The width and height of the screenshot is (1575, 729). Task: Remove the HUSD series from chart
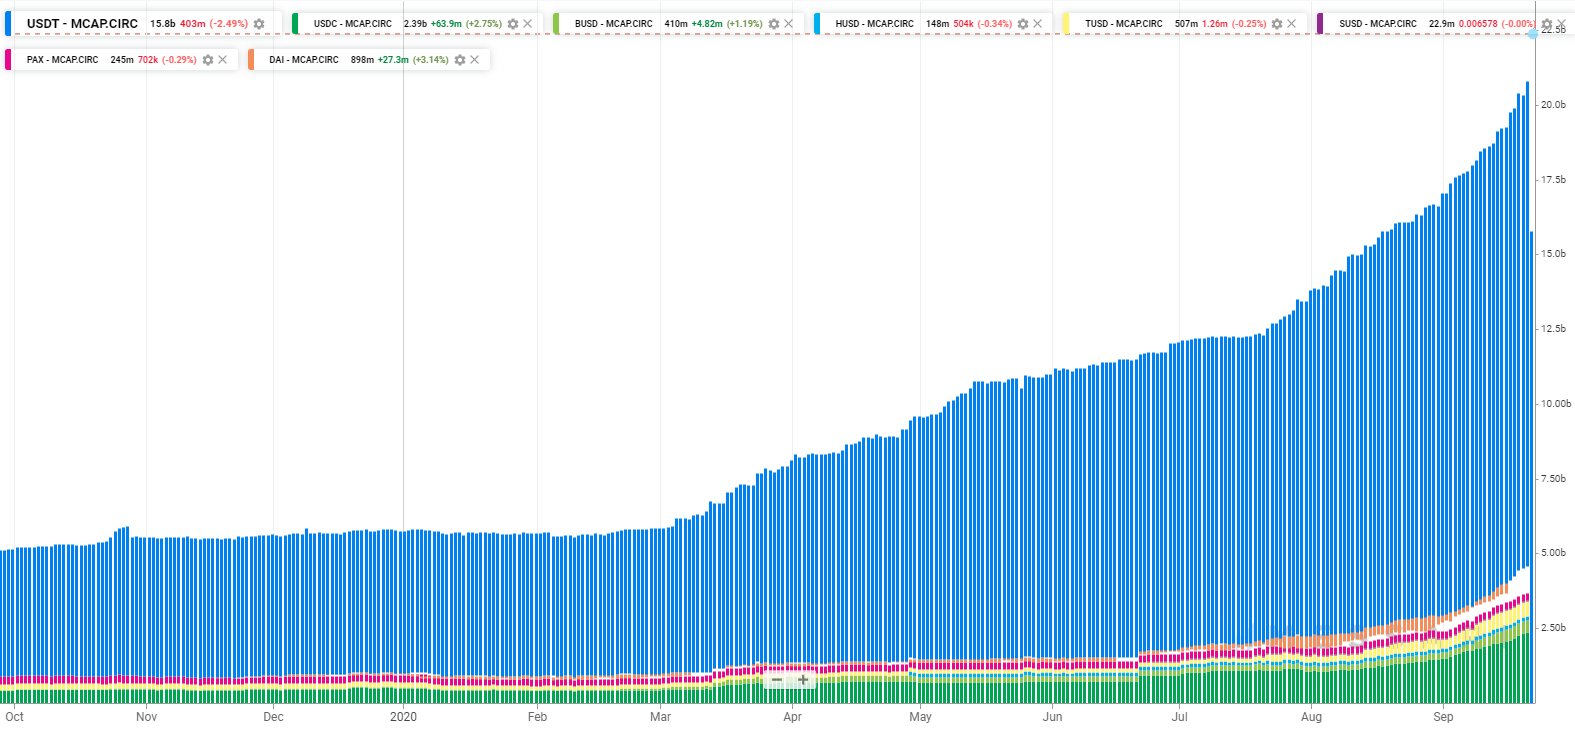pos(1038,24)
